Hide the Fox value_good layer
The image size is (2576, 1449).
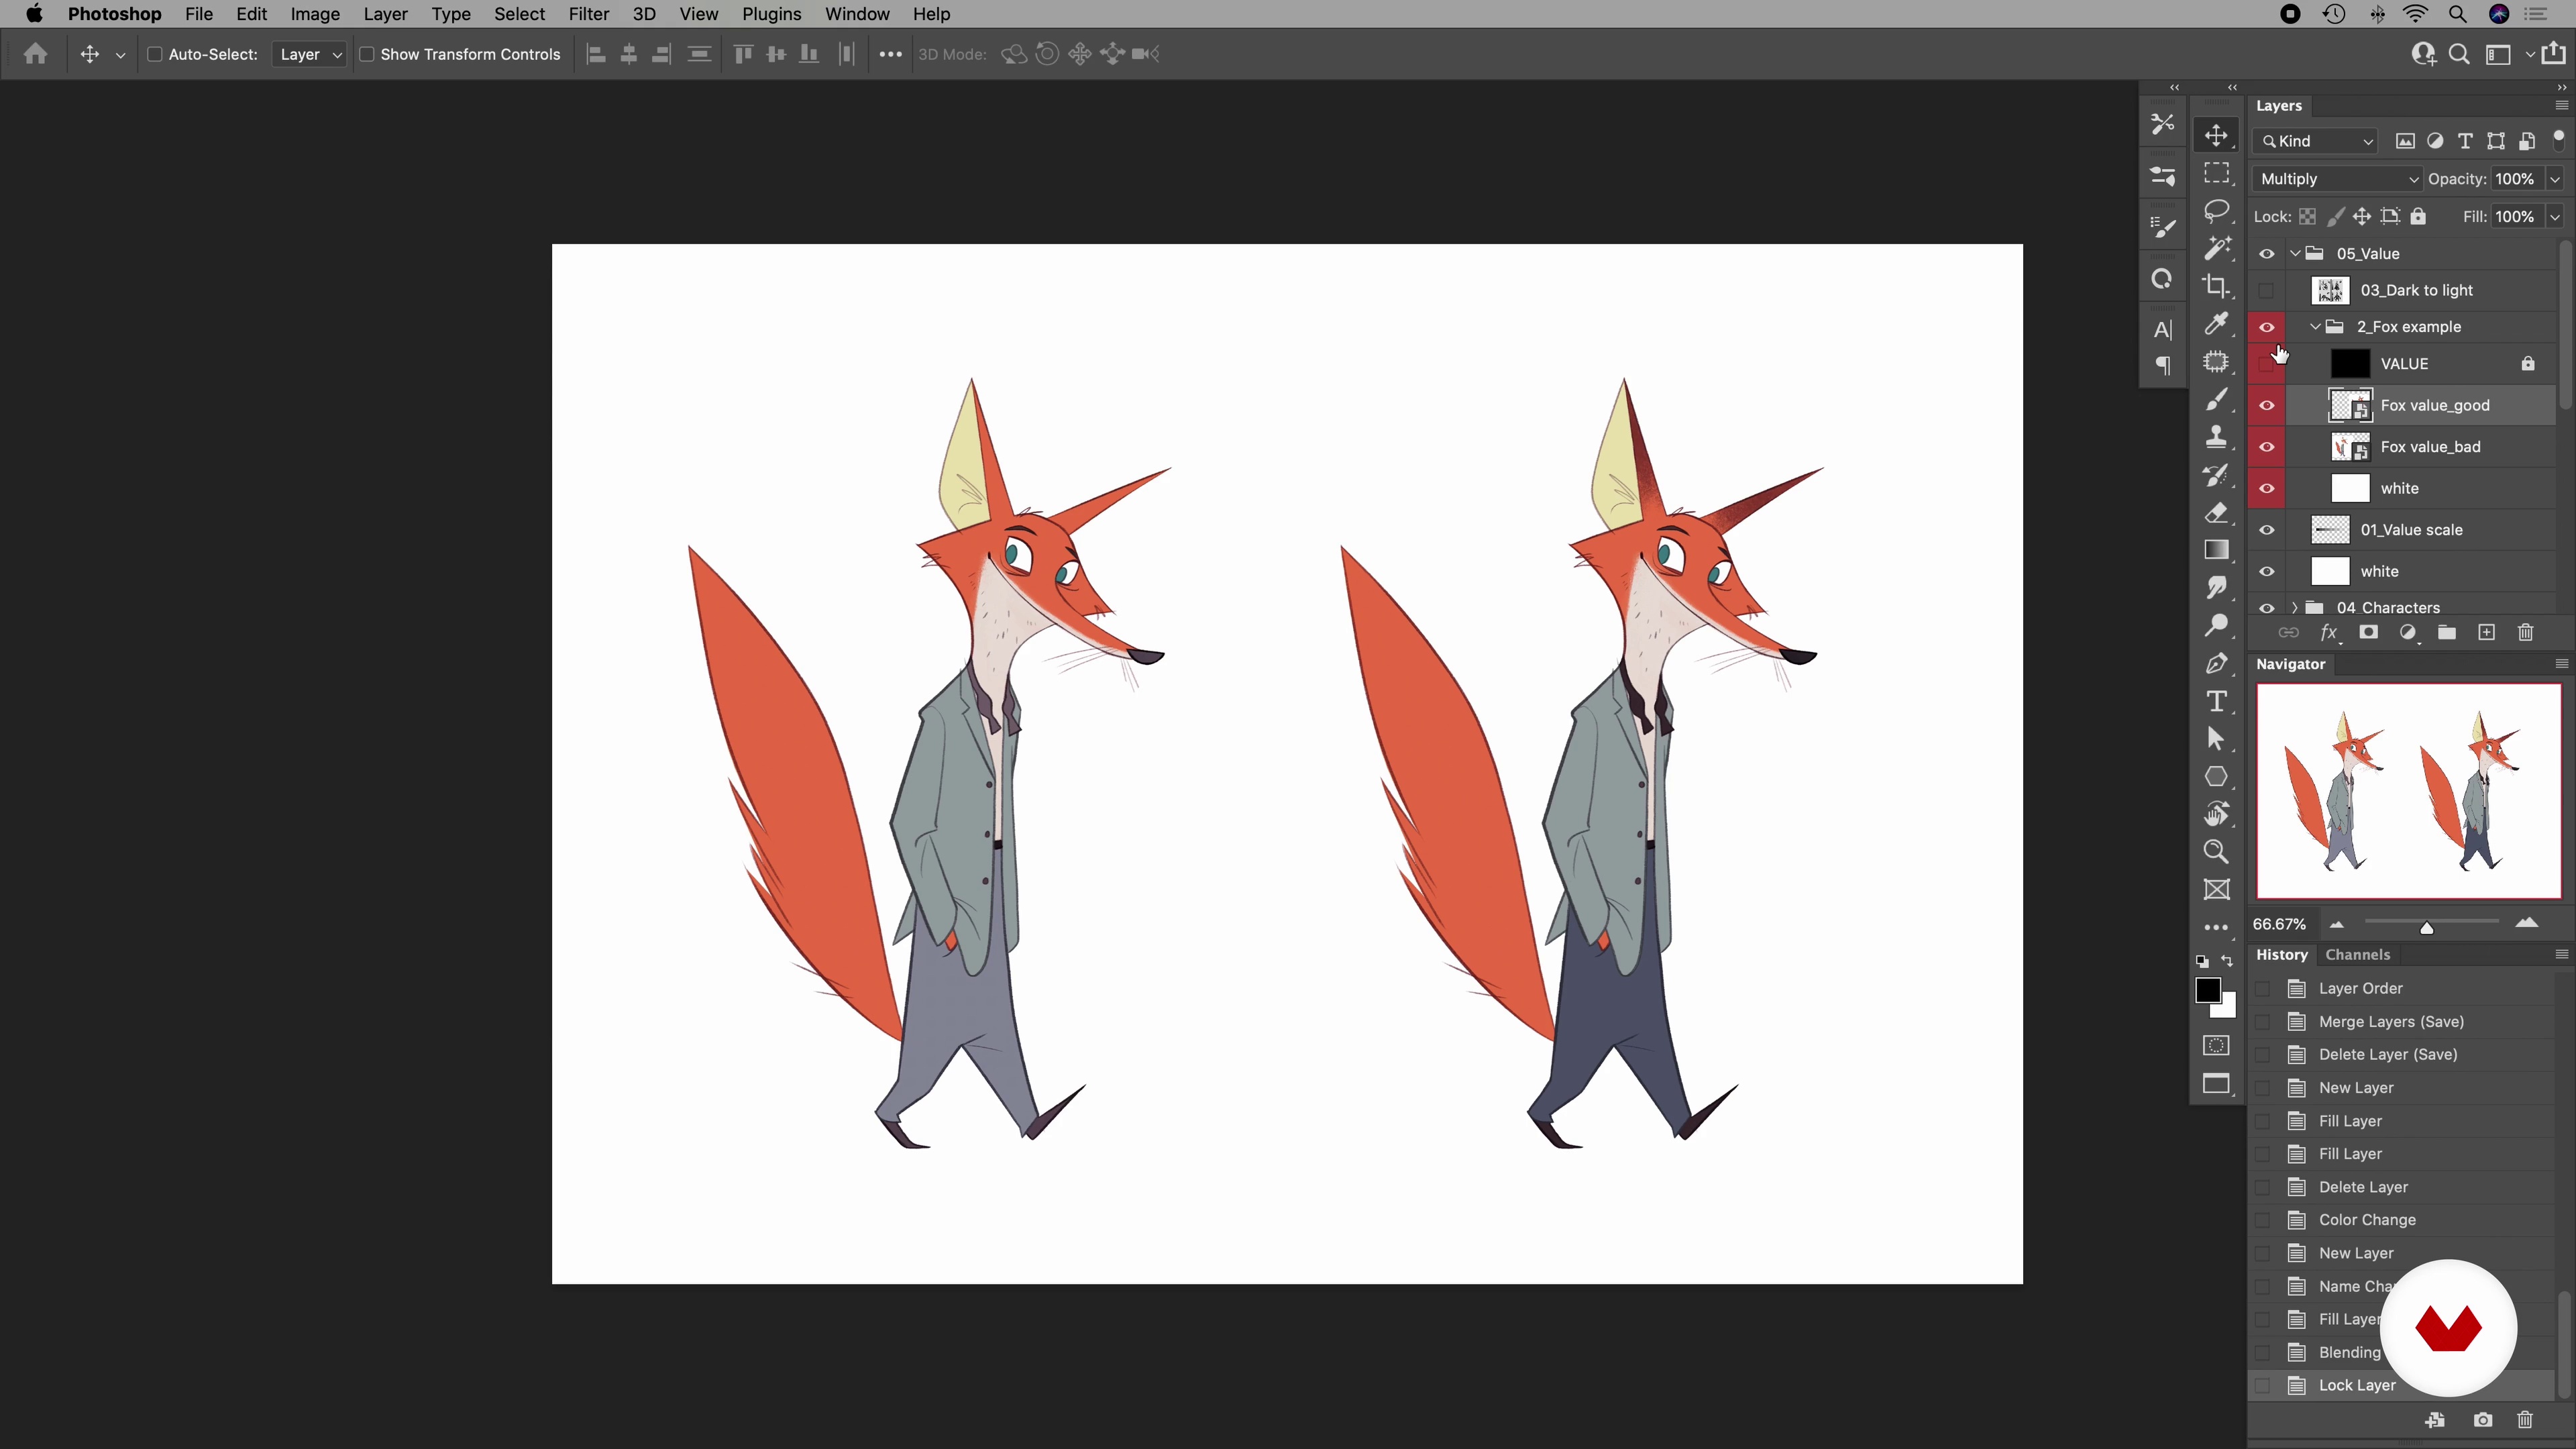(2267, 406)
